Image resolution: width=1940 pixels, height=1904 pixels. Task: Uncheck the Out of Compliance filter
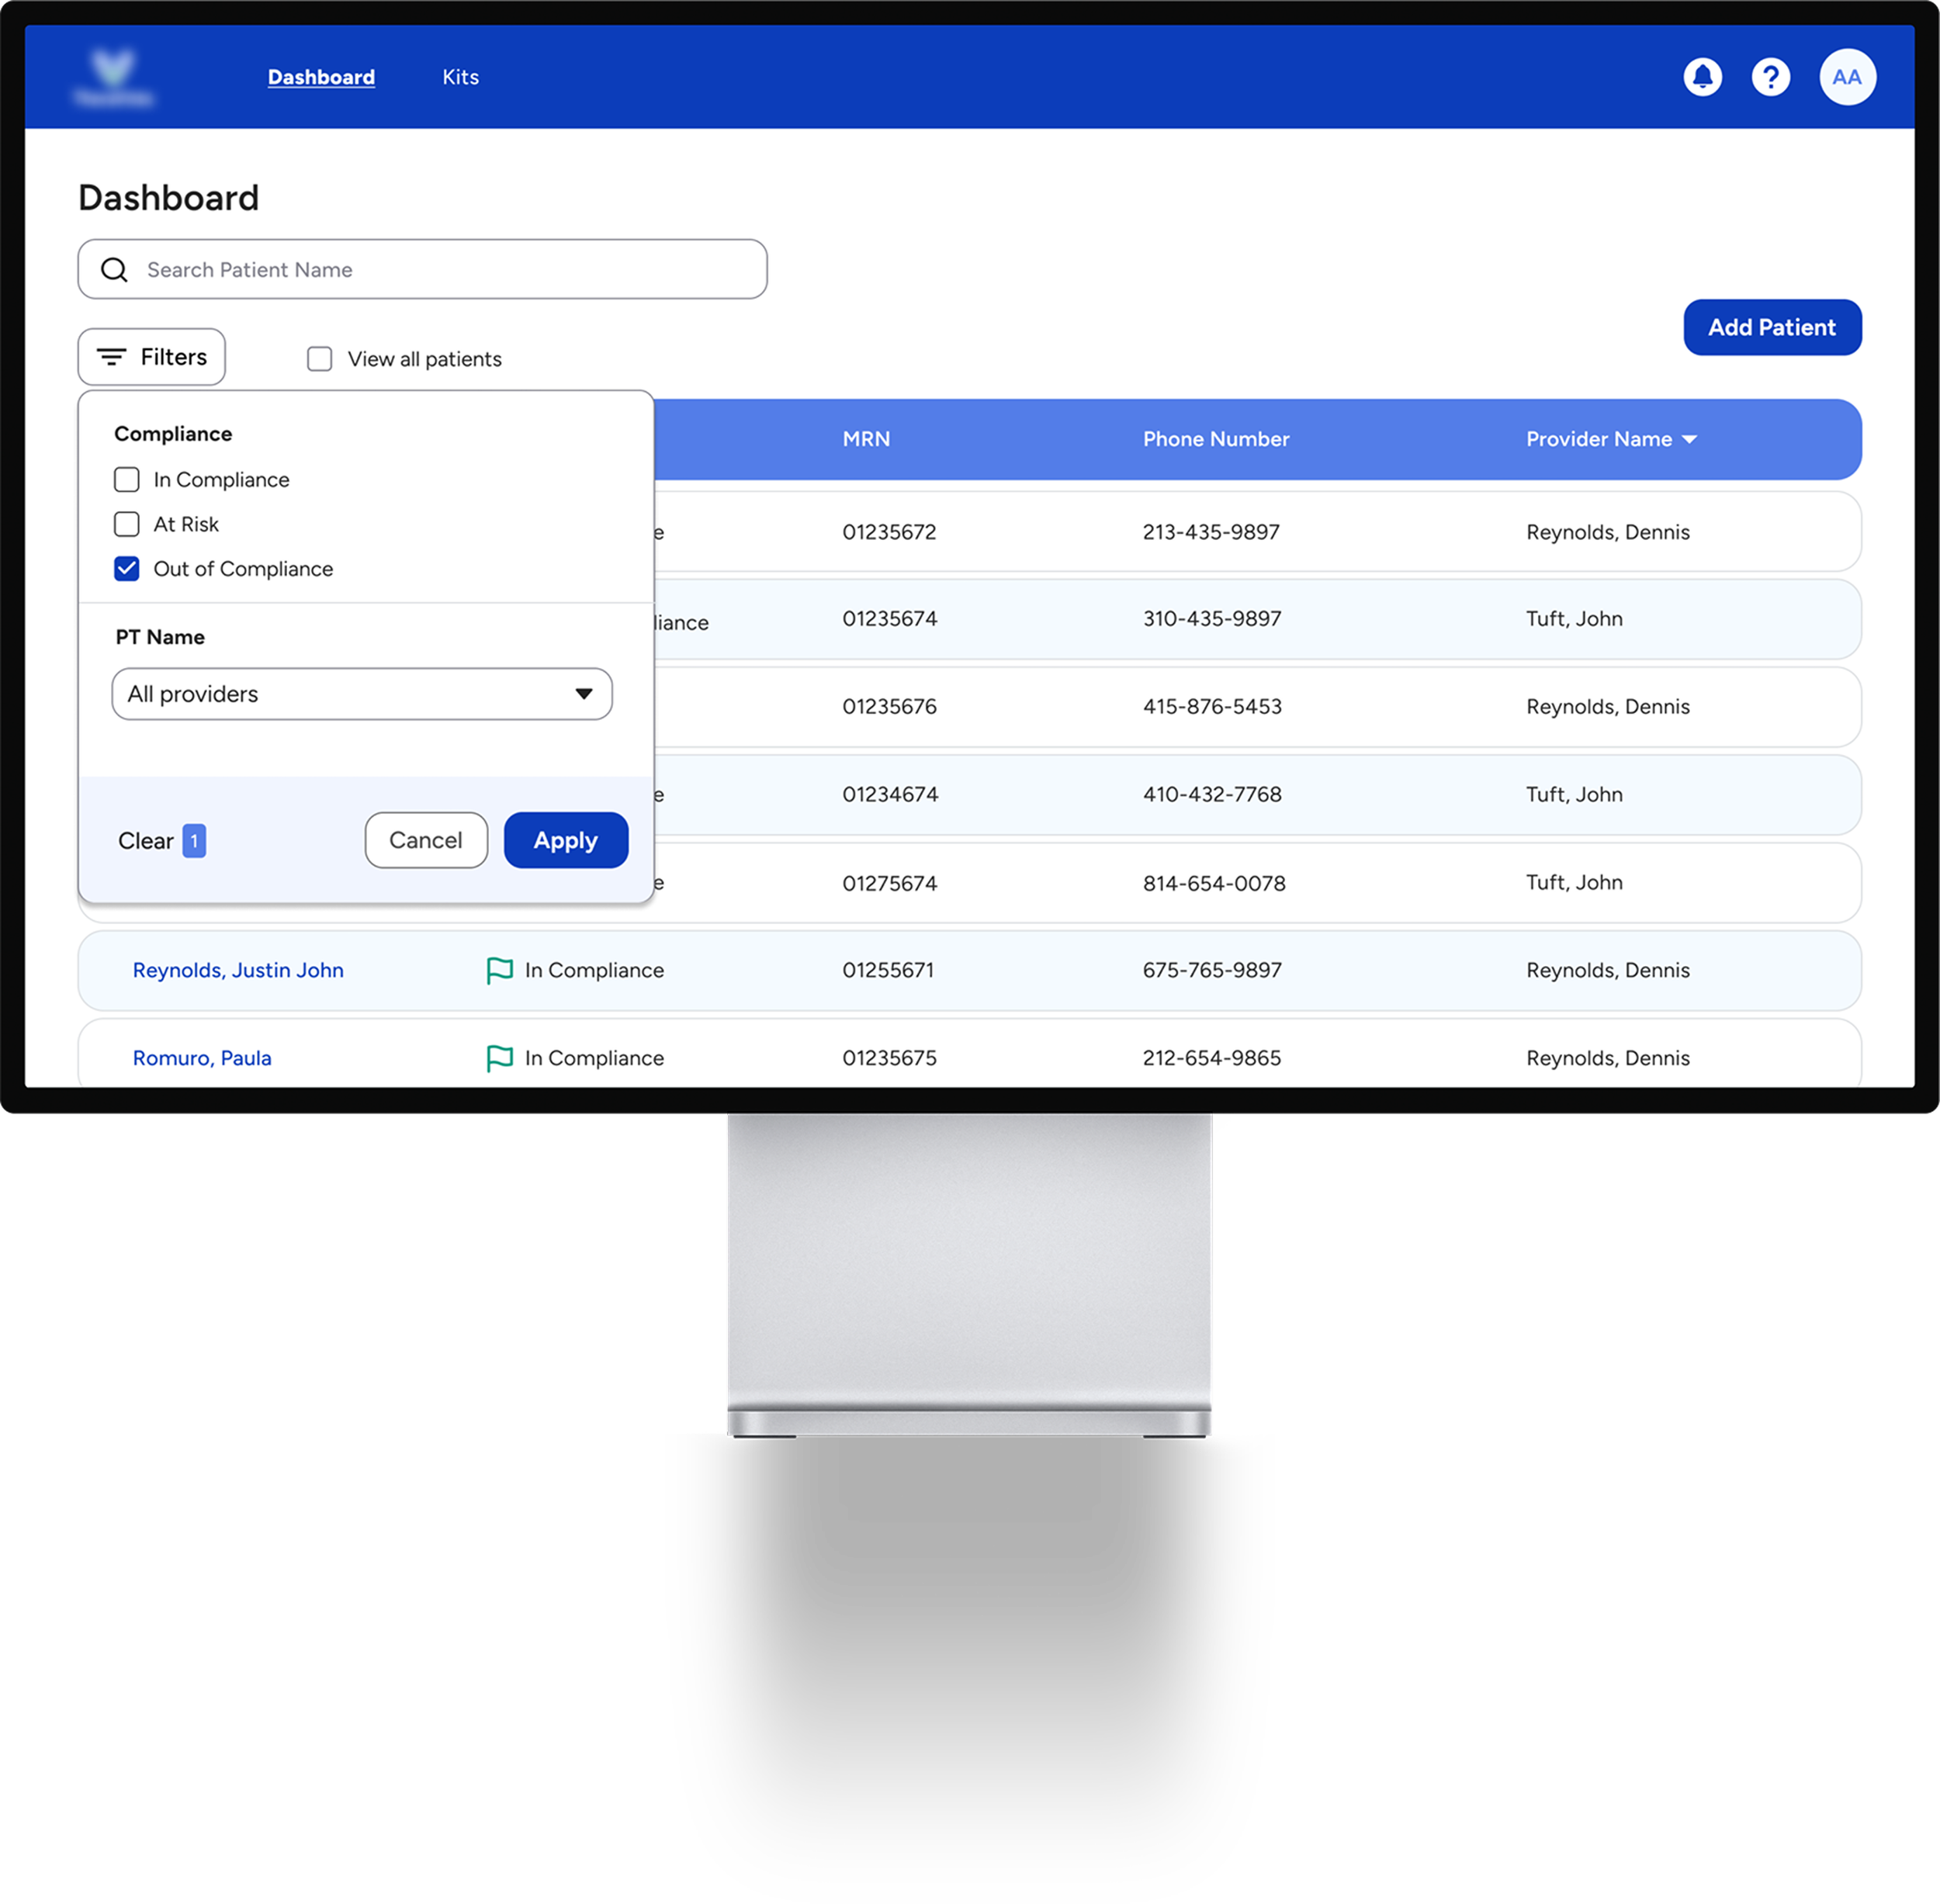click(126, 568)
